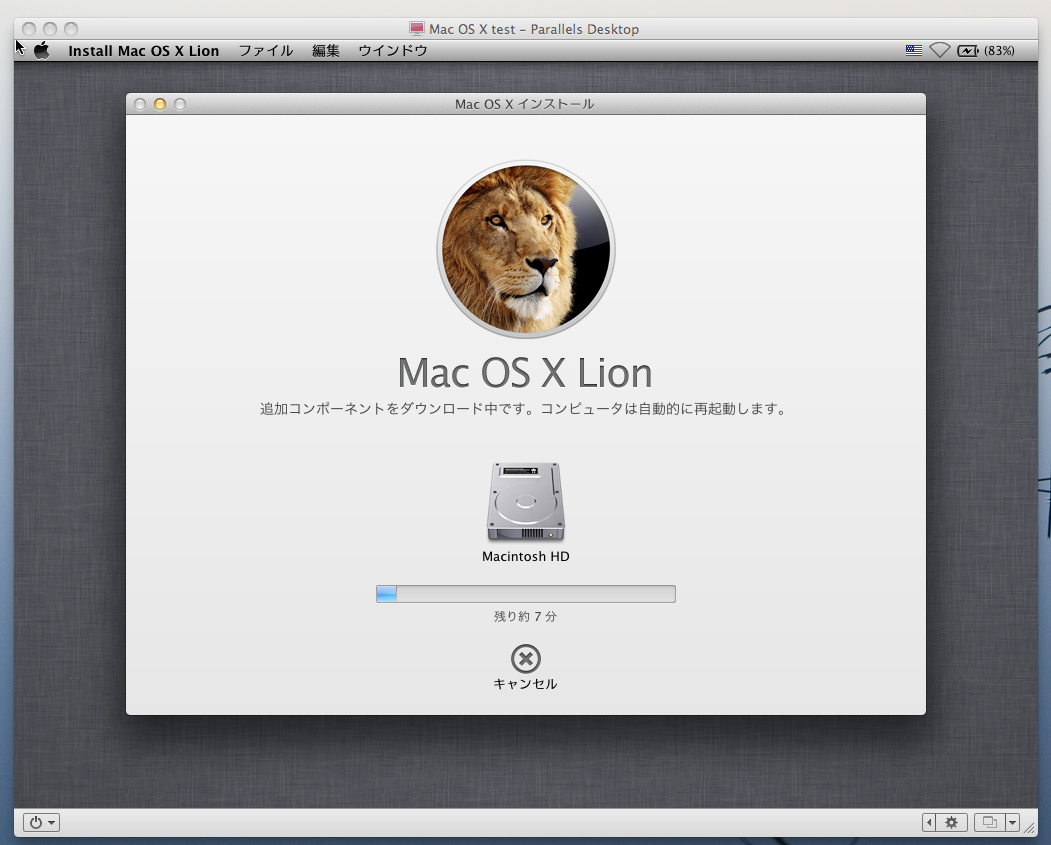The image size is (1051, 845).
Task: Expand the power button dropdown arrow
Action: pyautogui.click(x=52, y=822)
